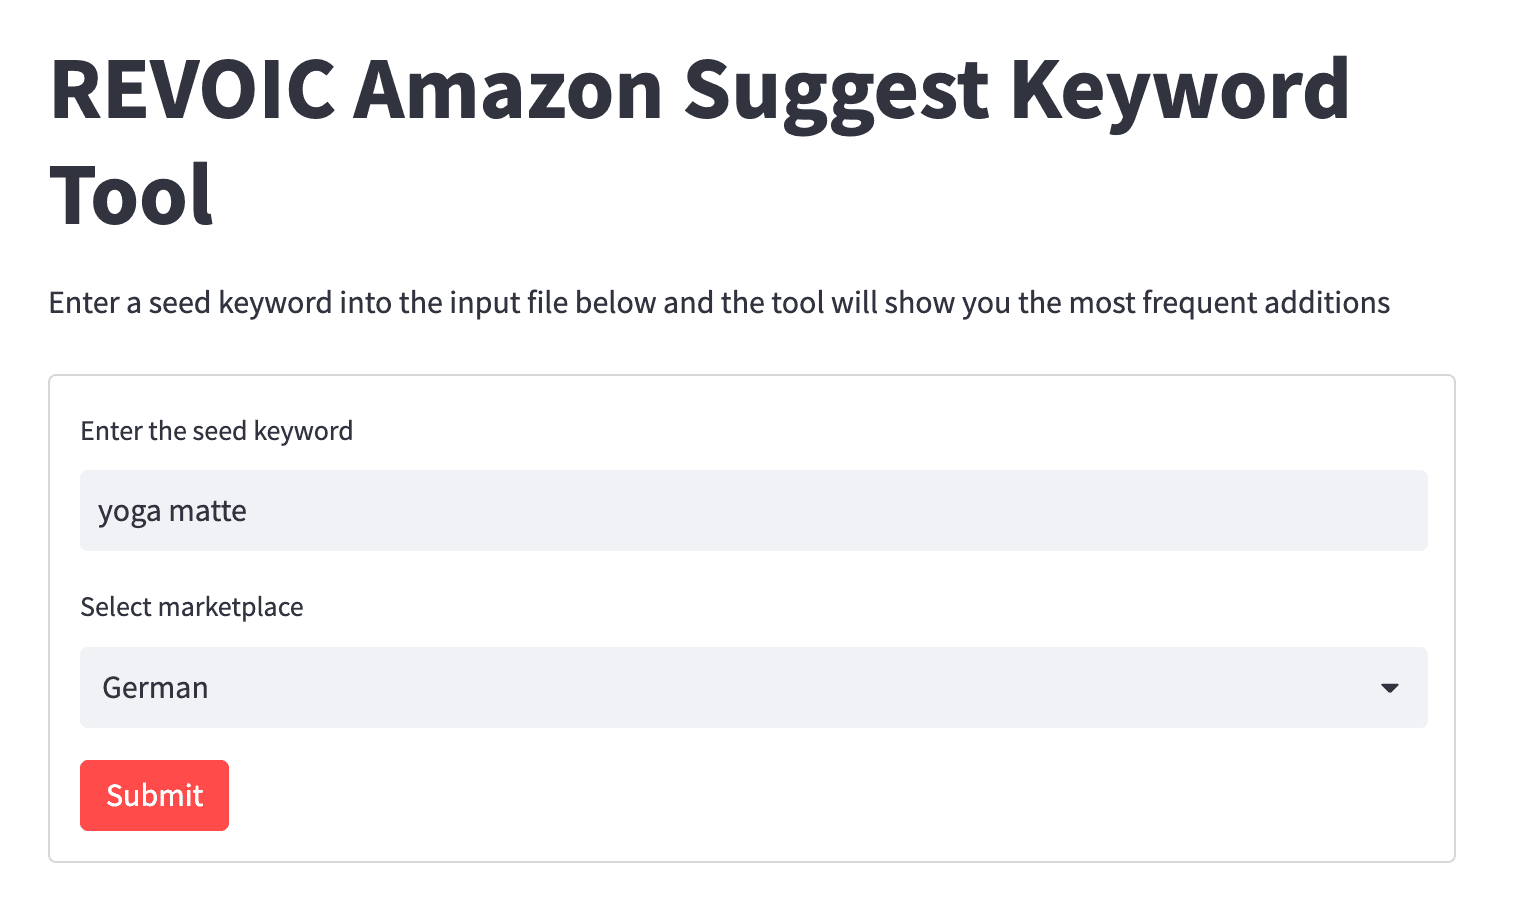The image size is (1520, 914).
Task: Click middle of the marketplace combo box
Action: pyautogui.click(x=753, y=688)
